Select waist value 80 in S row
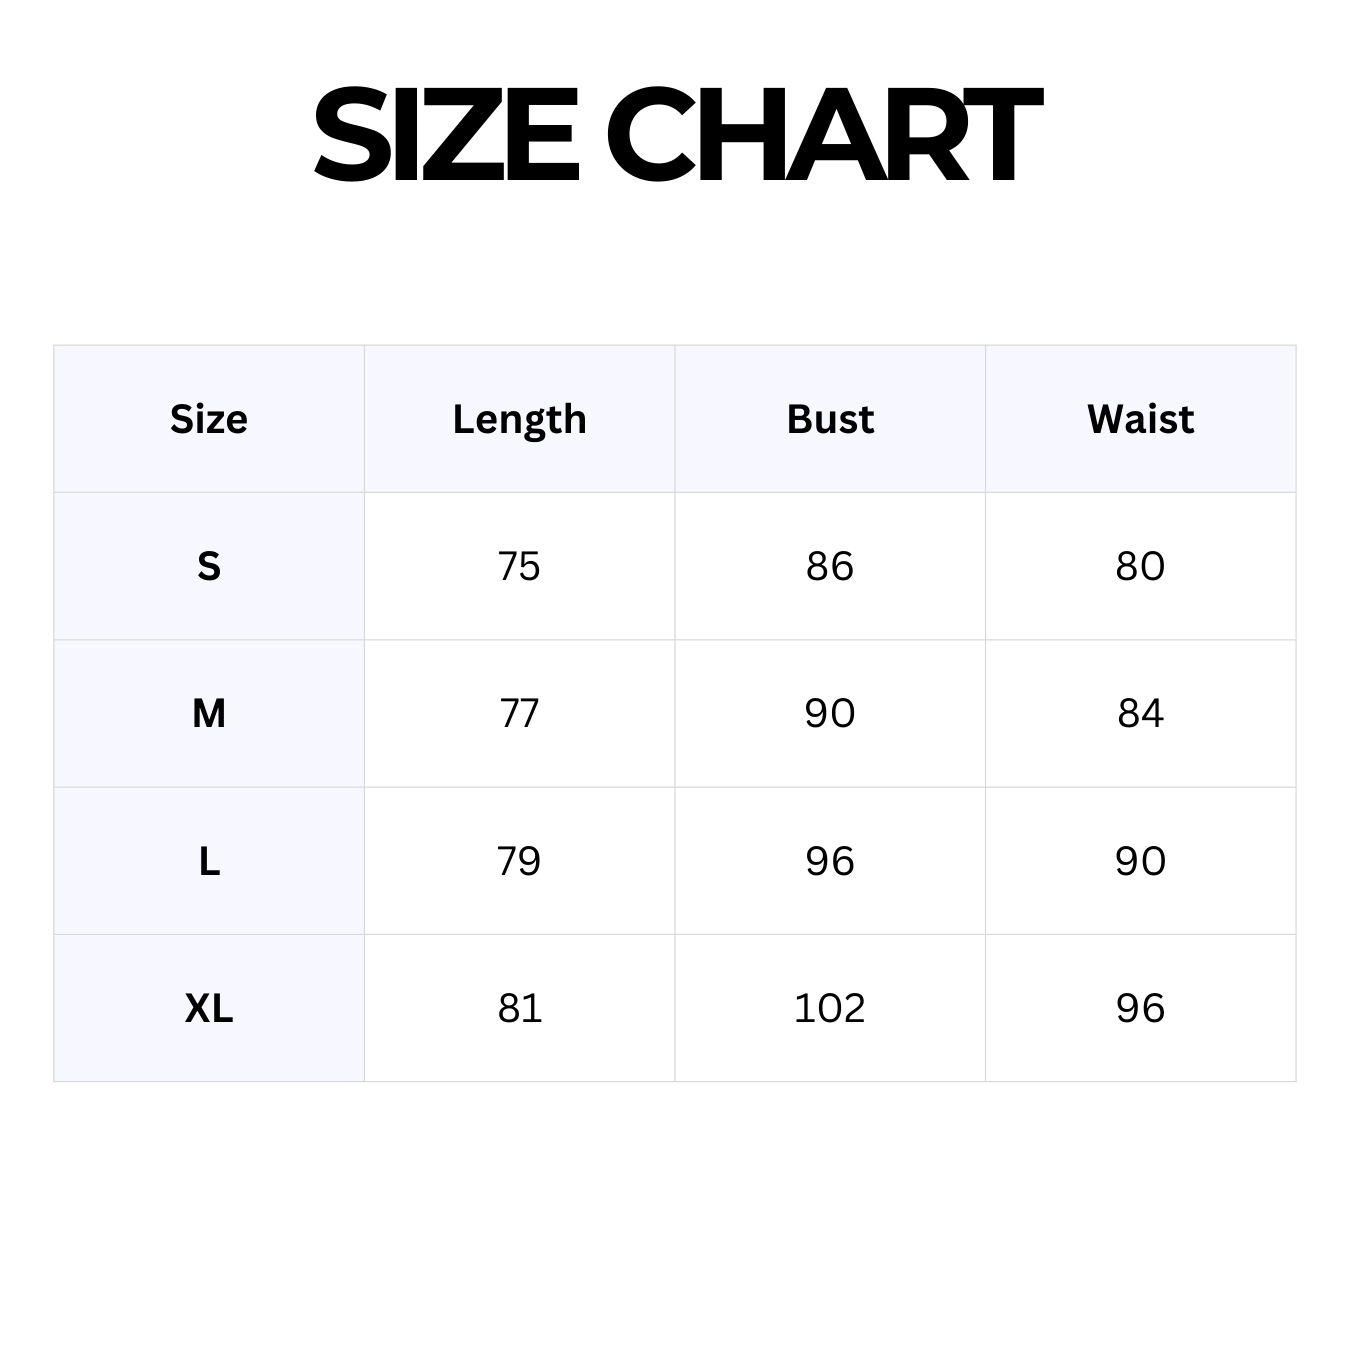This screenshot has height=1350, width=1350. point(1140,566)
